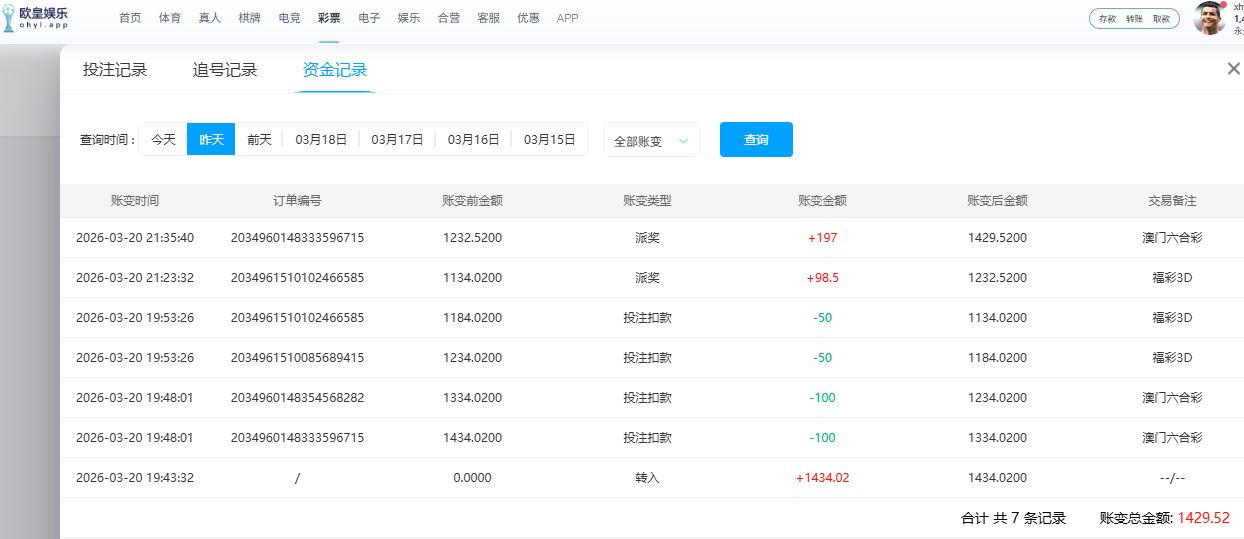This screenshot has height=539, width=1244.
Task: Pick 03月15日 in date filter
Action: click(549, 140)
